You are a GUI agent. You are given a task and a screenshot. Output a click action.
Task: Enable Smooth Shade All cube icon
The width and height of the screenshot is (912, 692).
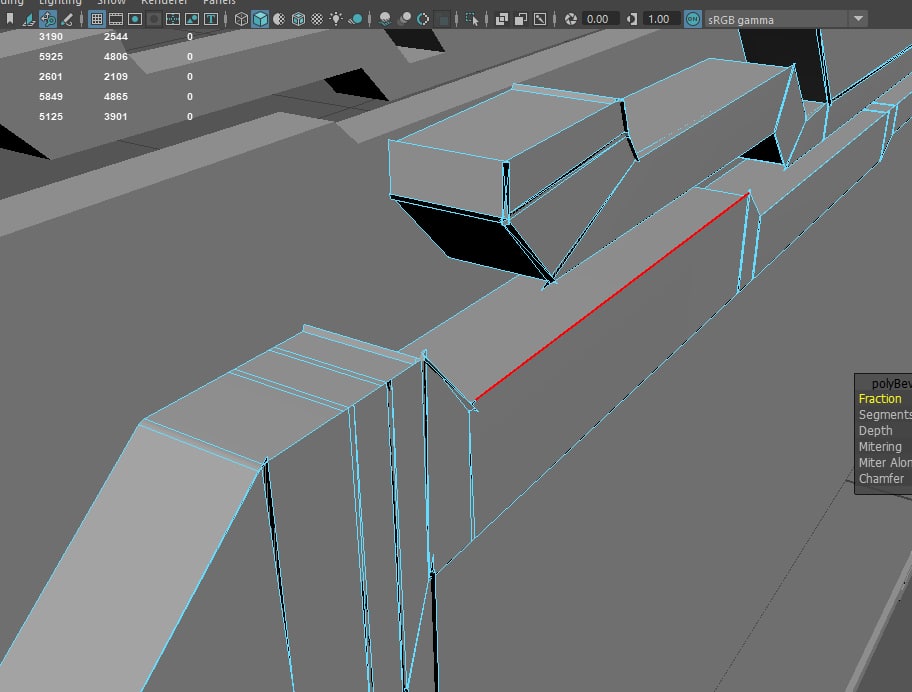coord(260,19)
